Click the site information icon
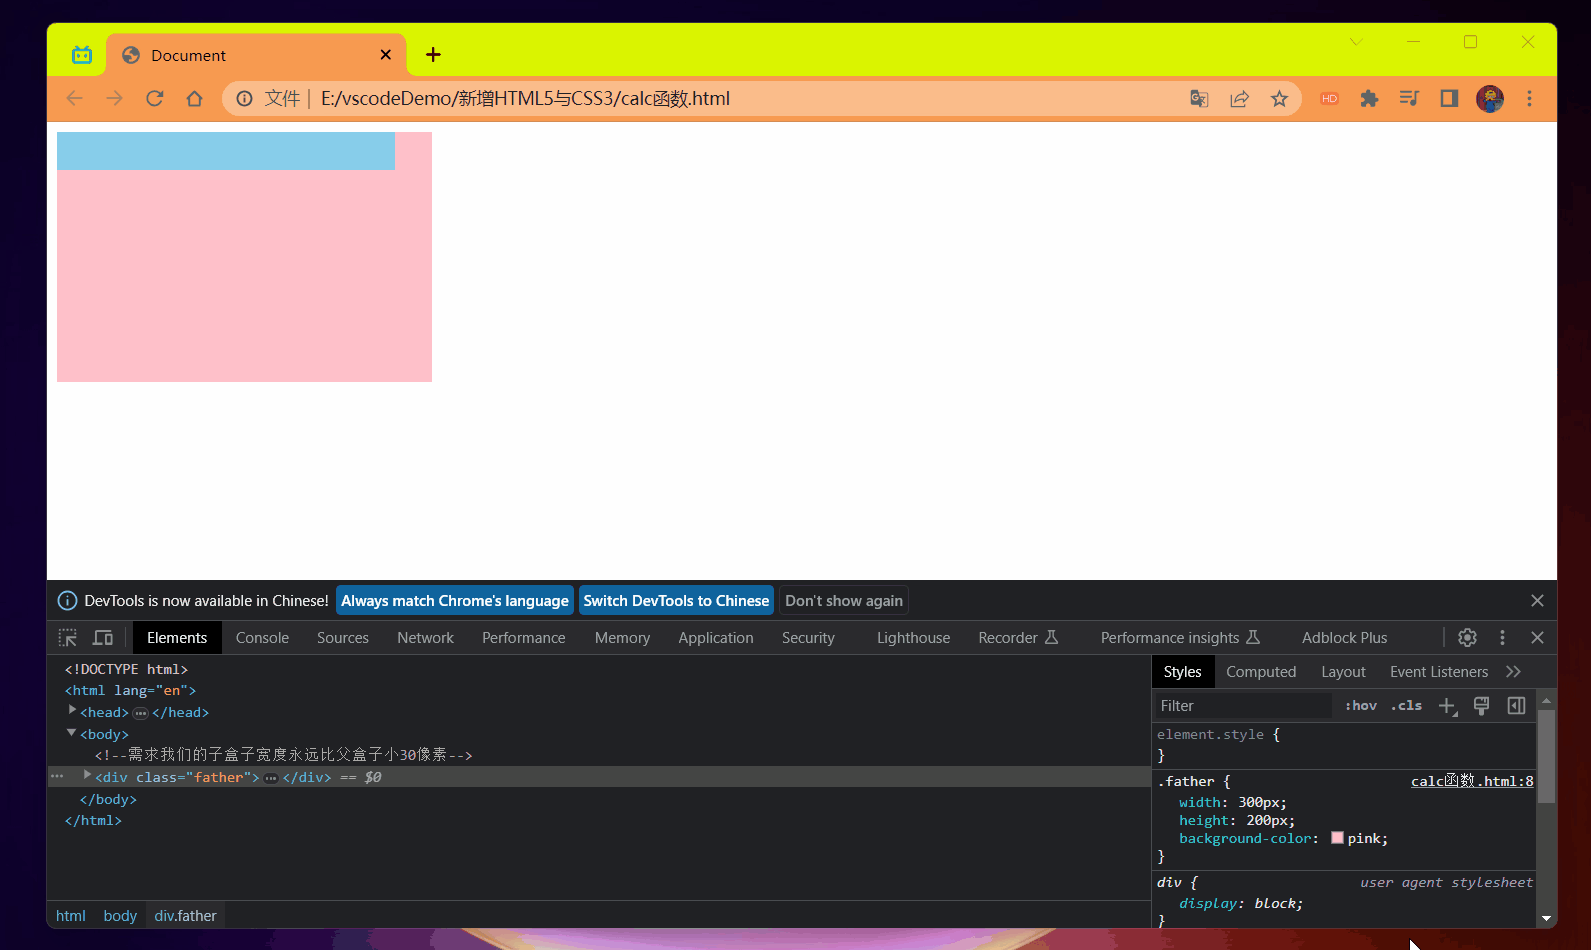Screen dimensions: 1591x950 point(244,98)
